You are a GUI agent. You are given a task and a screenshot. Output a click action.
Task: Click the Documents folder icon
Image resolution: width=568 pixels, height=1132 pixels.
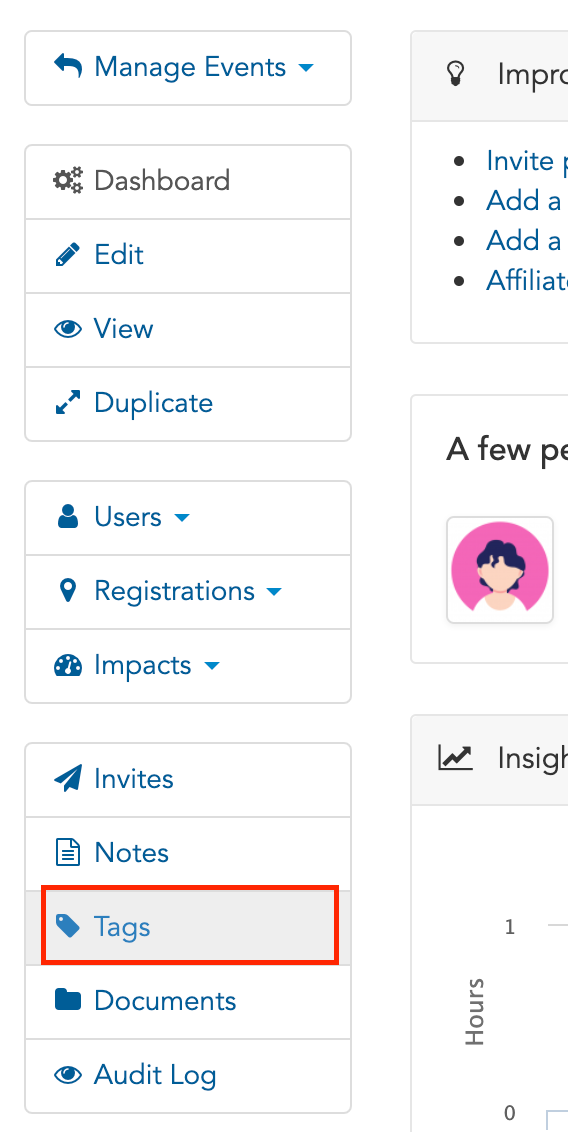pyautogui.click(x=68, y=1001)
